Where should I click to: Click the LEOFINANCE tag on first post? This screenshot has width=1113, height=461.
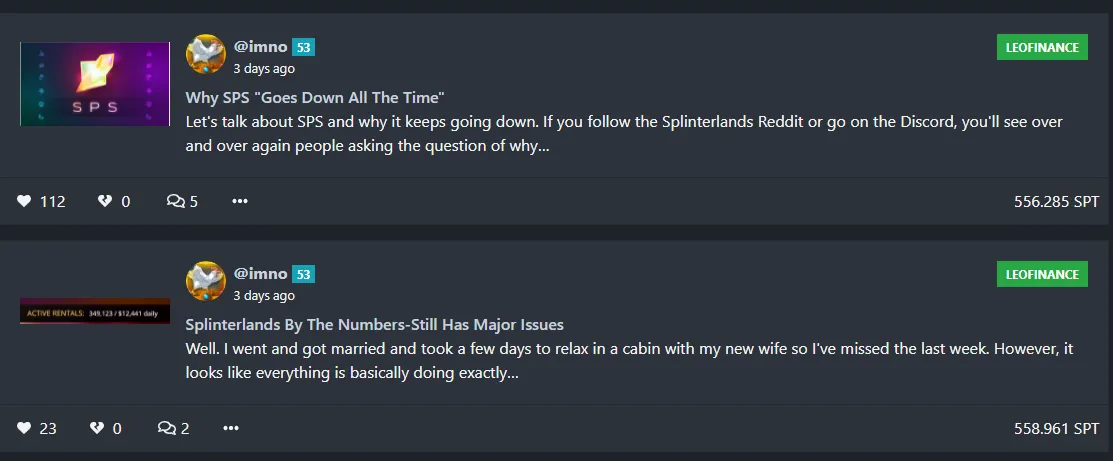1042,48
